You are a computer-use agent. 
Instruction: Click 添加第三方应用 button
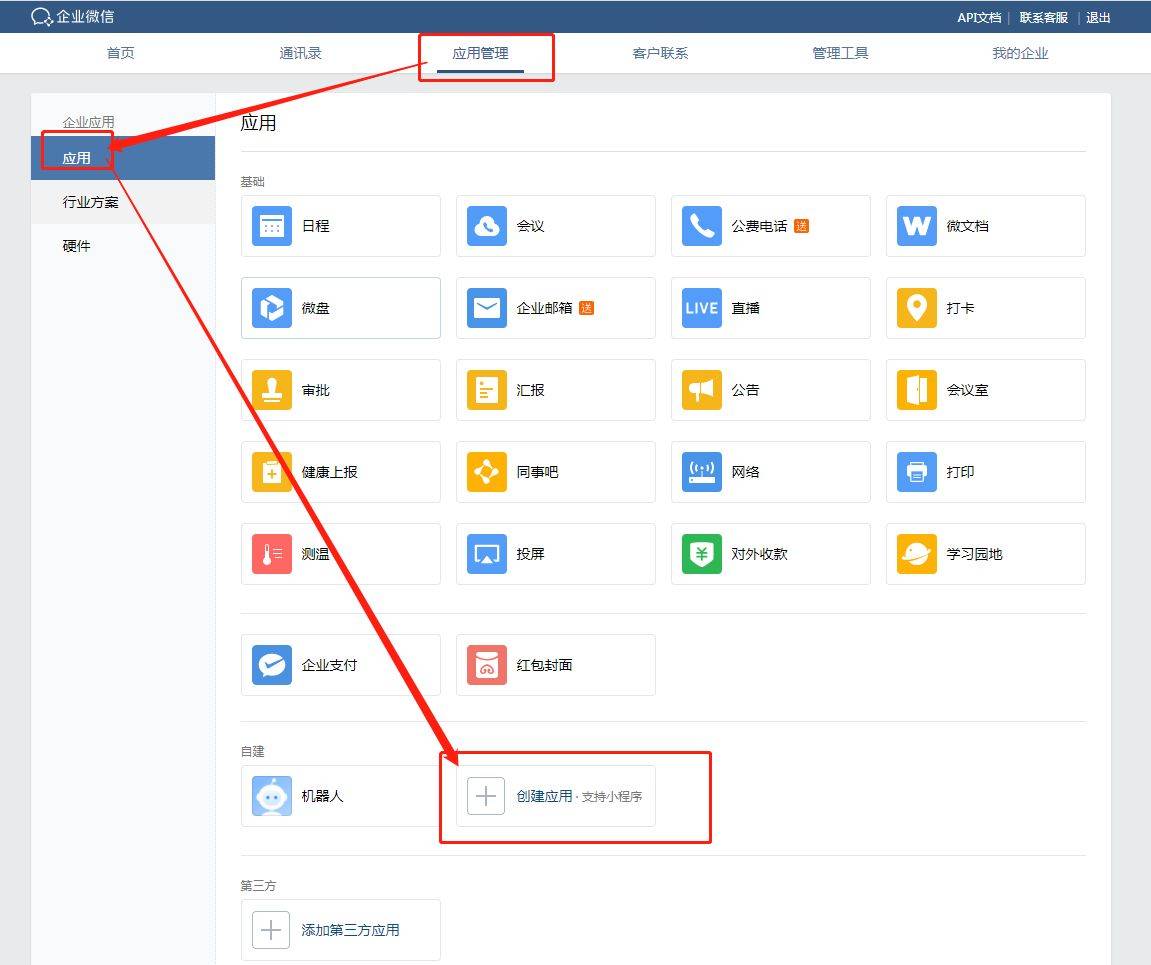(350, 930)
